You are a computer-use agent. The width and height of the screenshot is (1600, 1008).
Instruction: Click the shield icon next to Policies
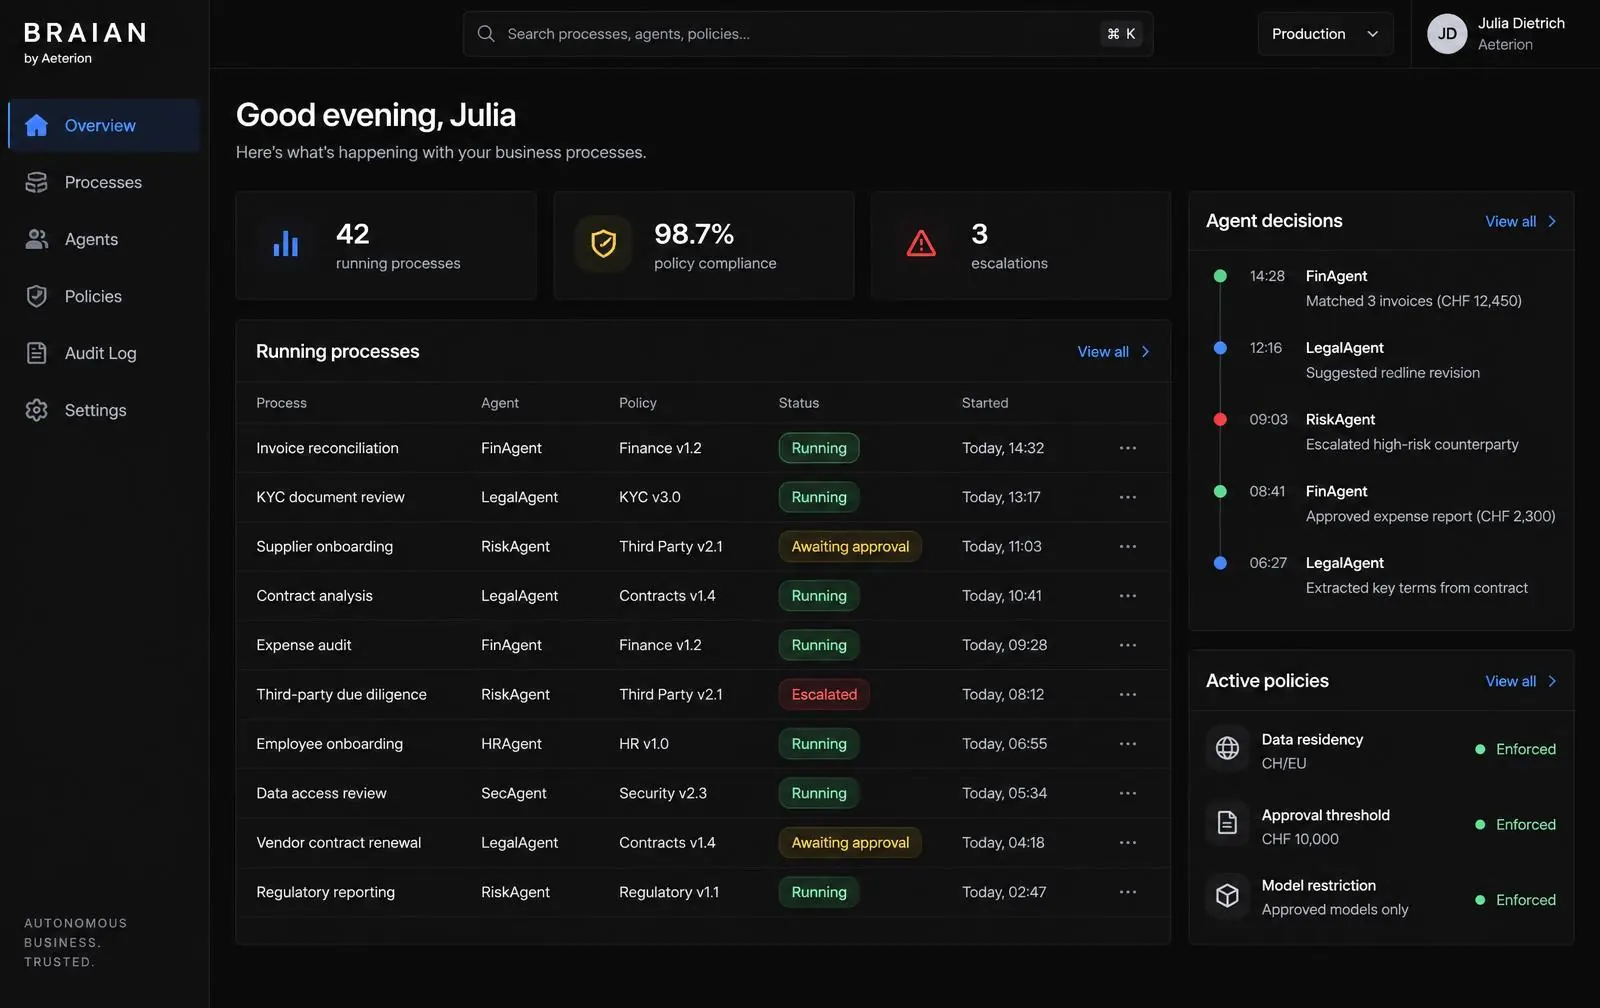pyautogui.click(x=37, y=296)
